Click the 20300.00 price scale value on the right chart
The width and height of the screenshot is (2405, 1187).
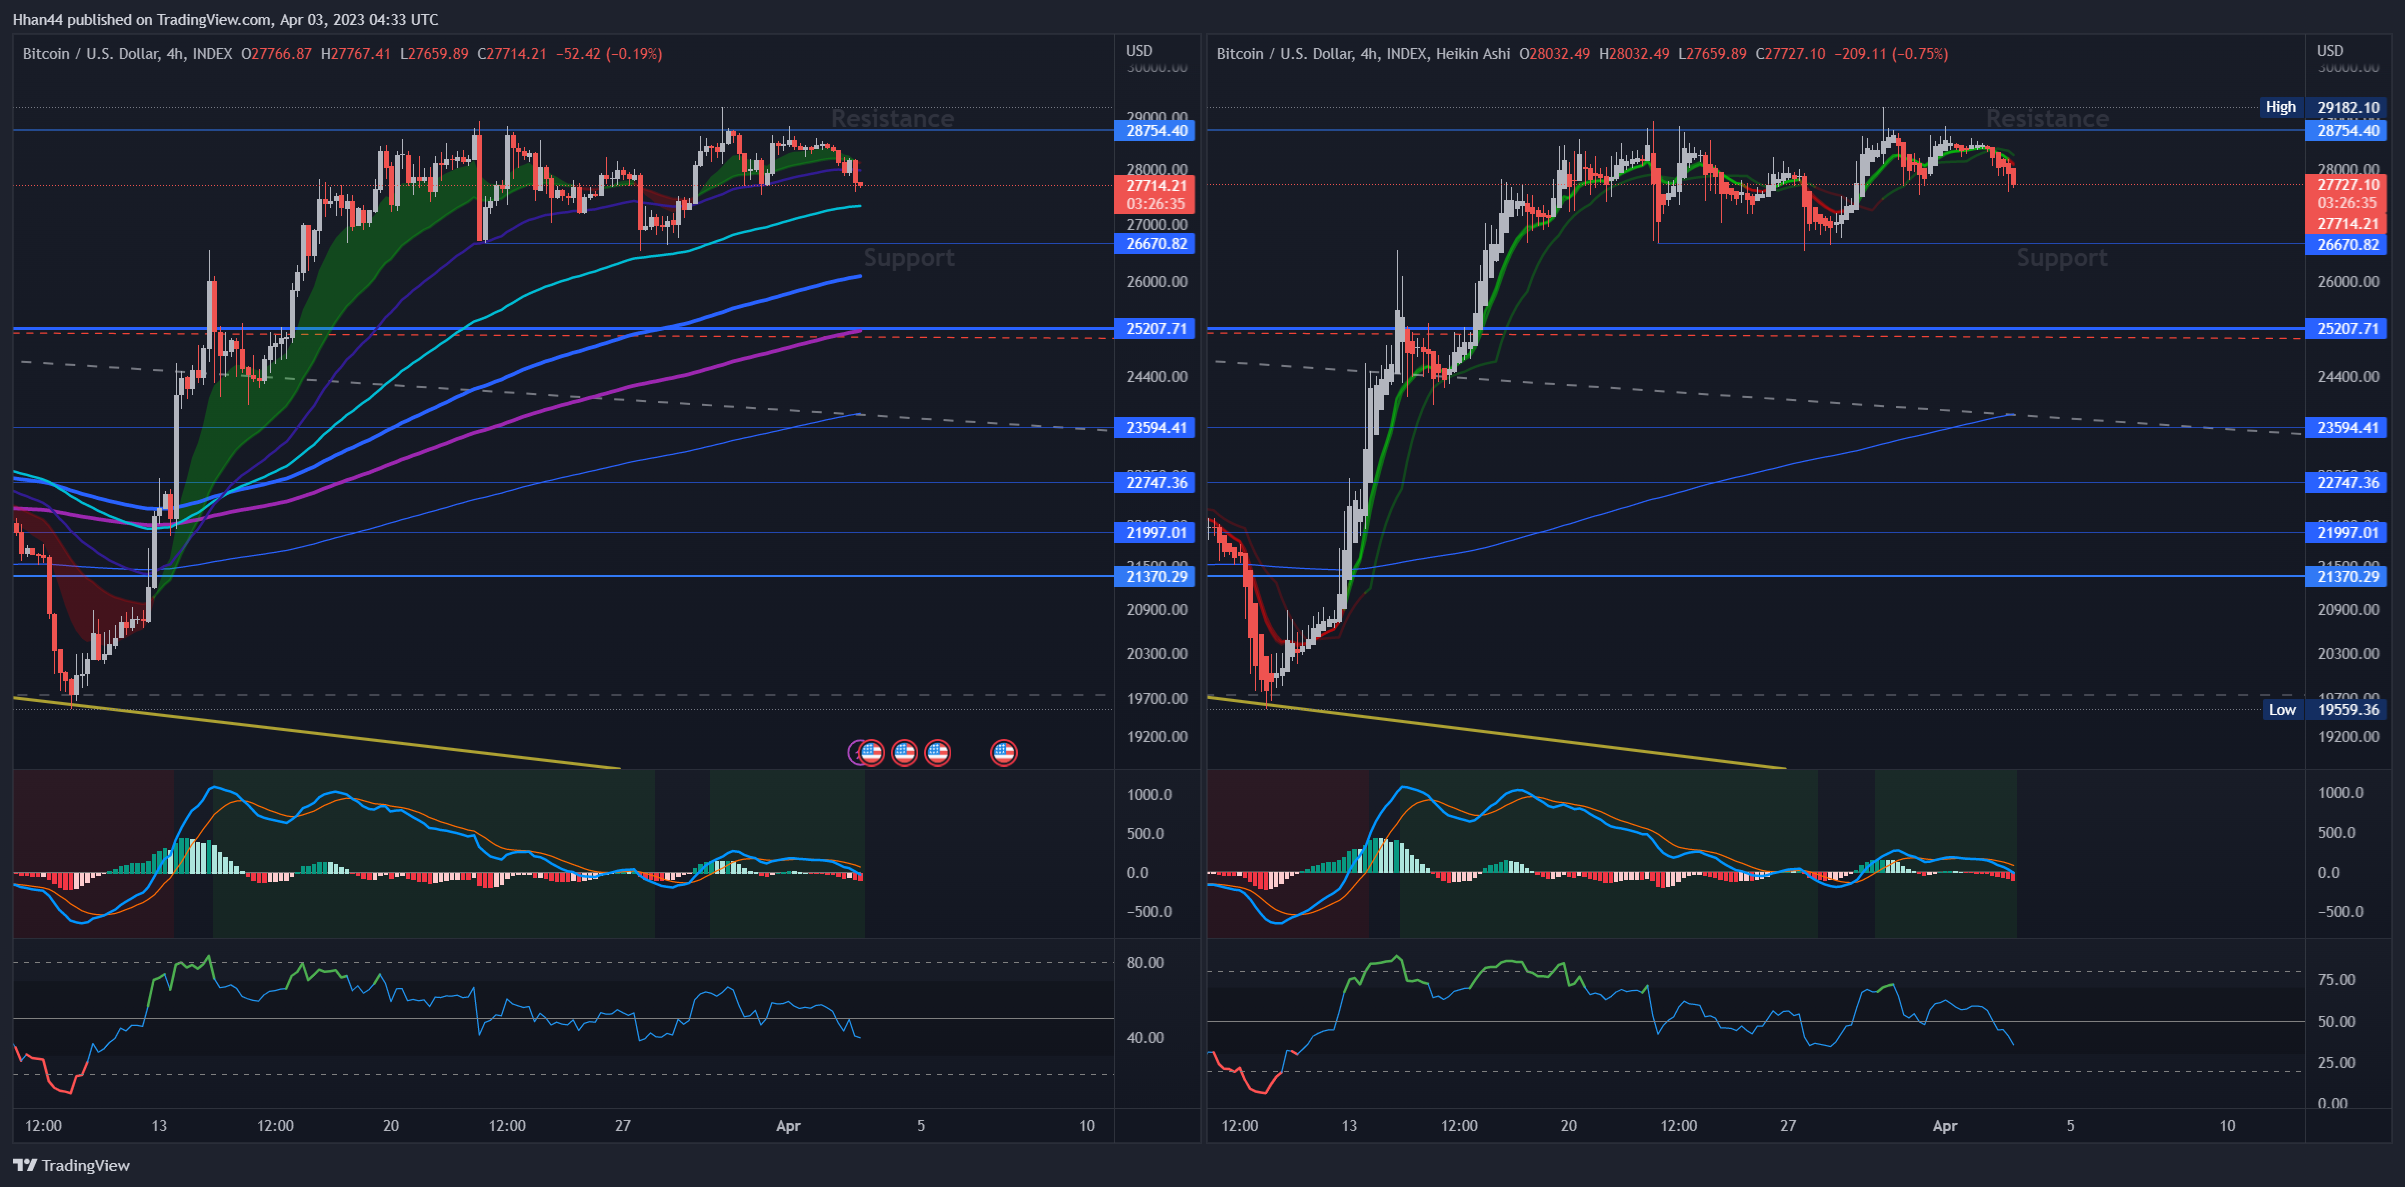(2349, 654)
